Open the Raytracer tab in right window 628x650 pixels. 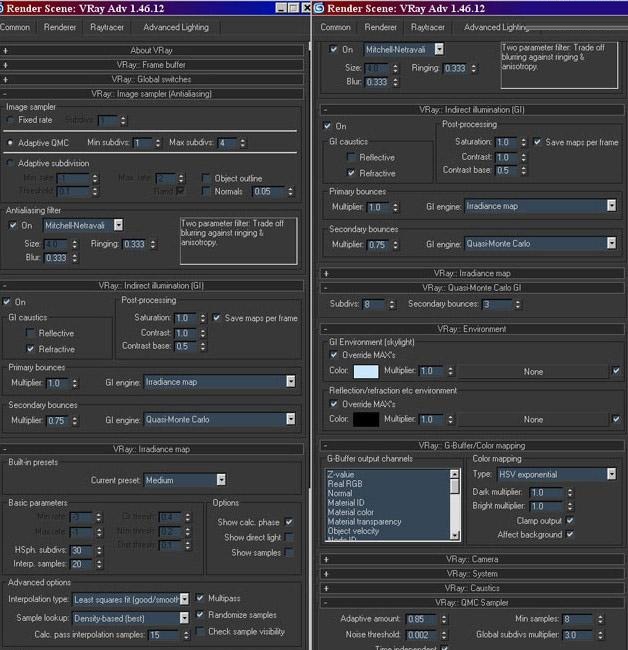coord(428,27)
